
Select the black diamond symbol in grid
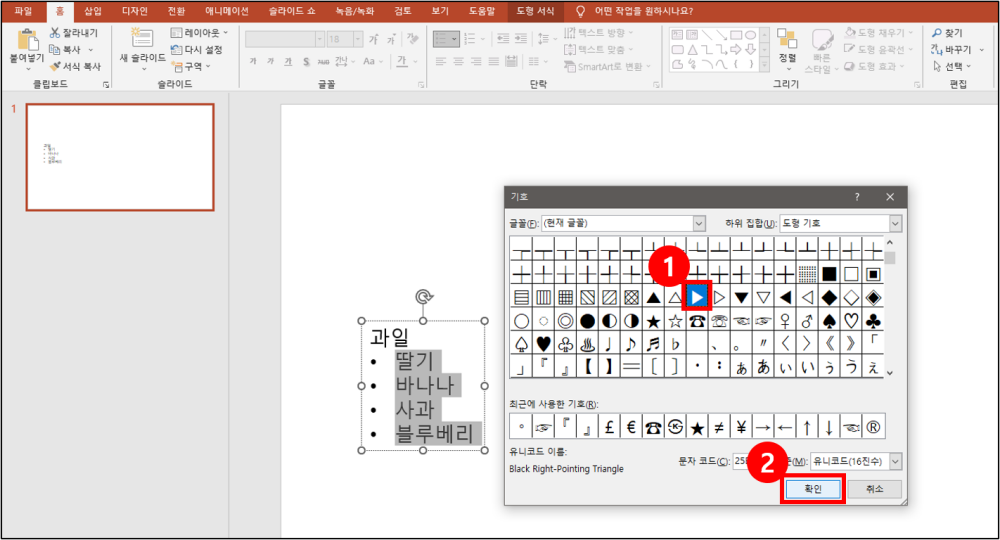coord(829,297)
